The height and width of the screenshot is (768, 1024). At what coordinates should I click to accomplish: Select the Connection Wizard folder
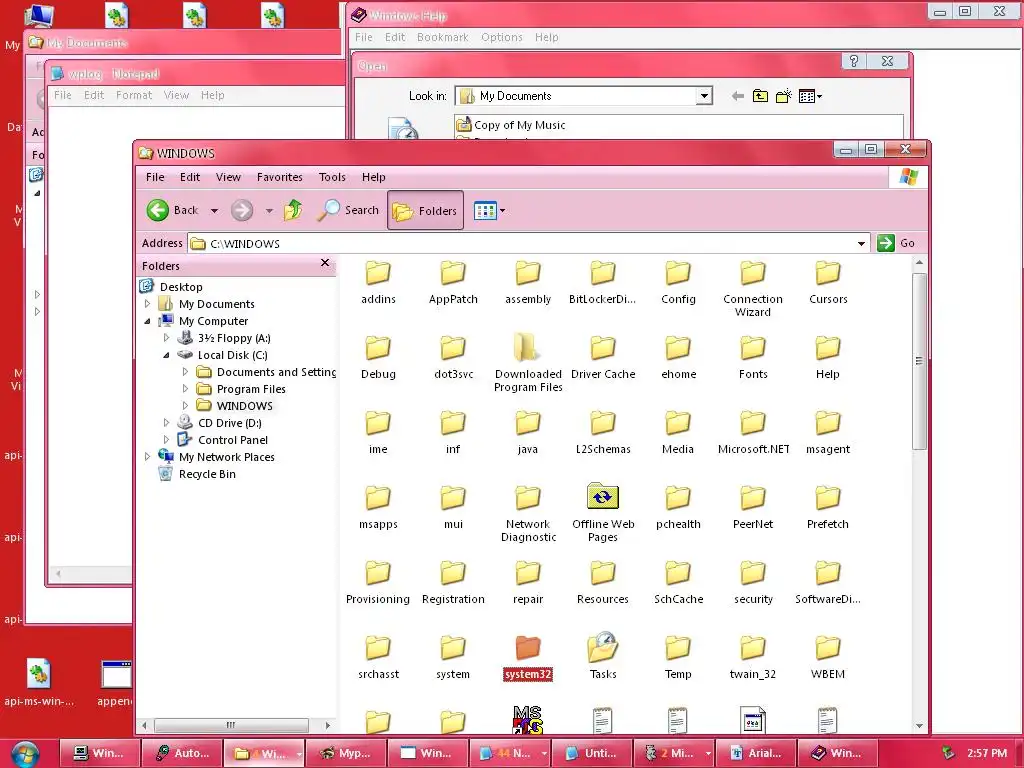pyautogui.click(x=753, y=291)
